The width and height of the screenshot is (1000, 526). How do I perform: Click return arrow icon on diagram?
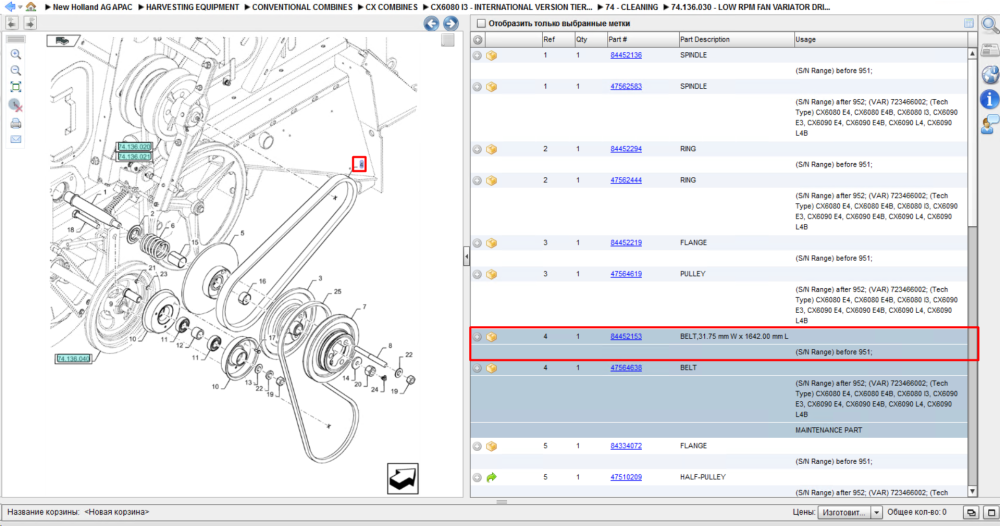pos(403,478)
